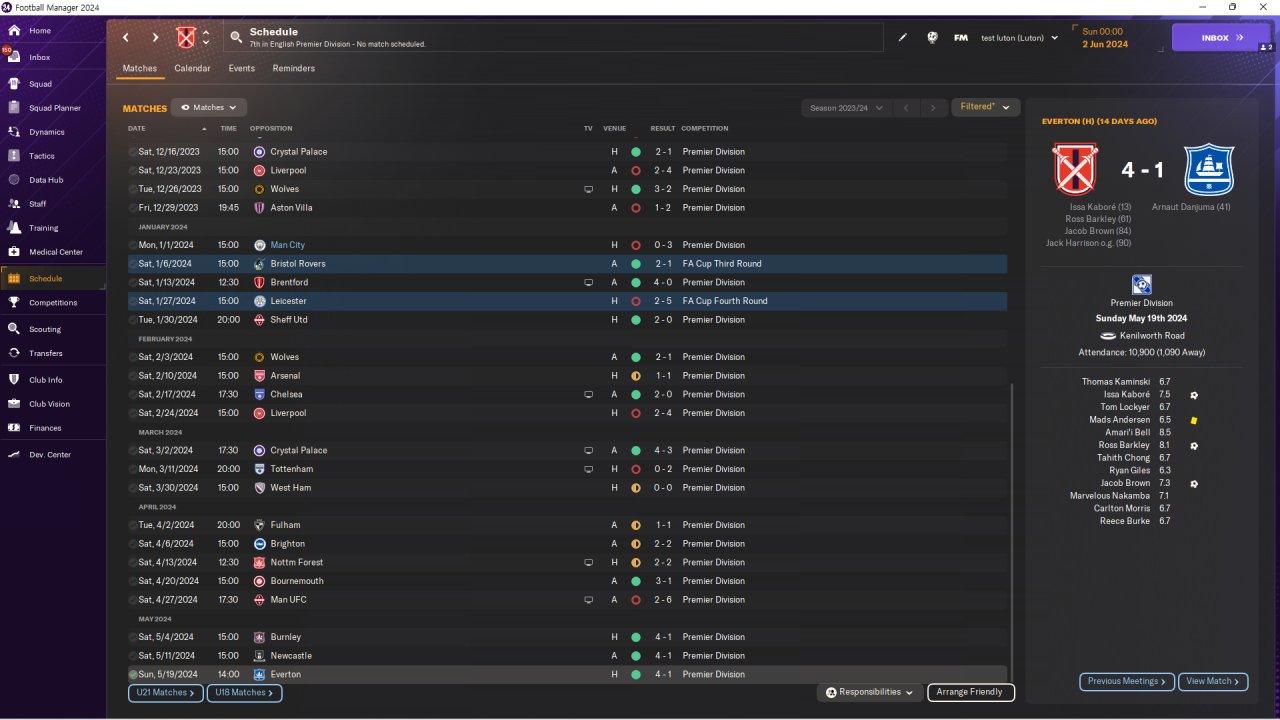Click the search magnifier beside Schedule
1280x720 pixels.
tap(236, 38)
